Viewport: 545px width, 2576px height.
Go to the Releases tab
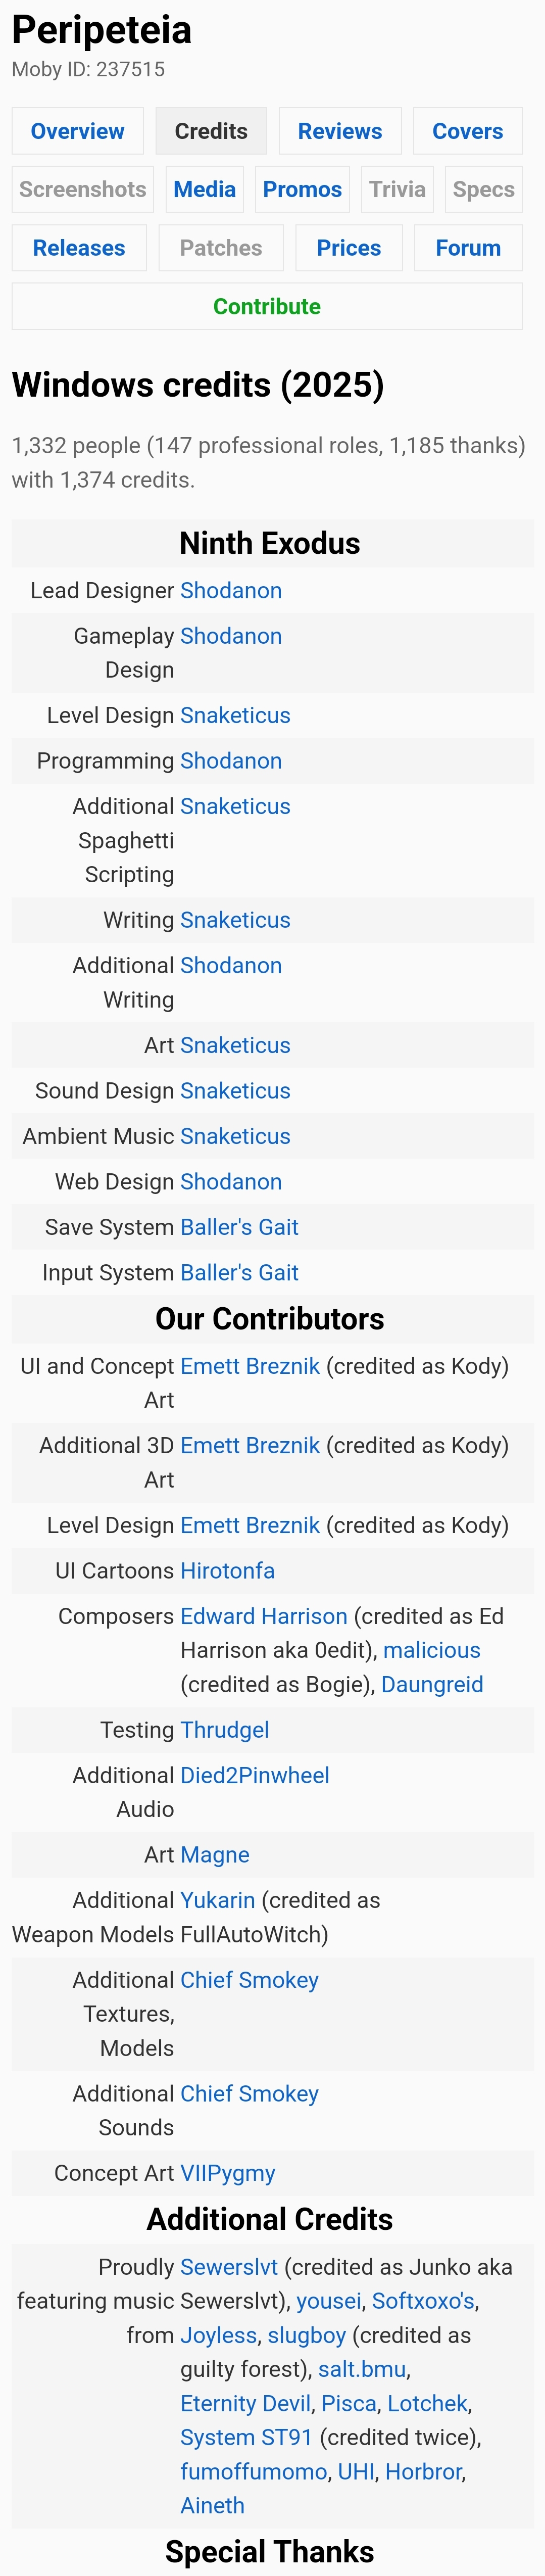click(x=79, y=248)
